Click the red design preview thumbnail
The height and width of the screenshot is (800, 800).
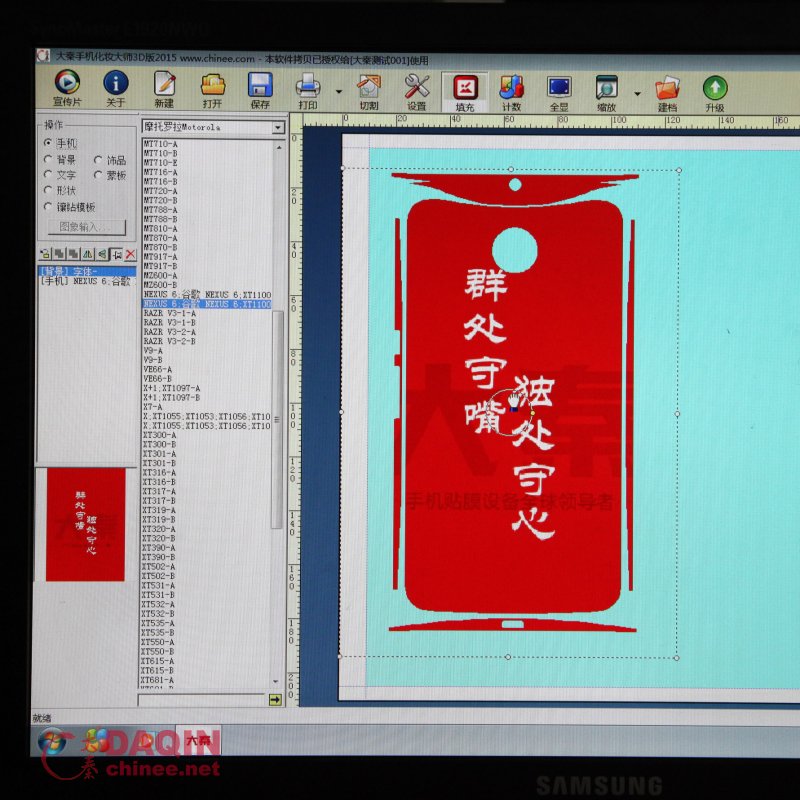[85, 524]
